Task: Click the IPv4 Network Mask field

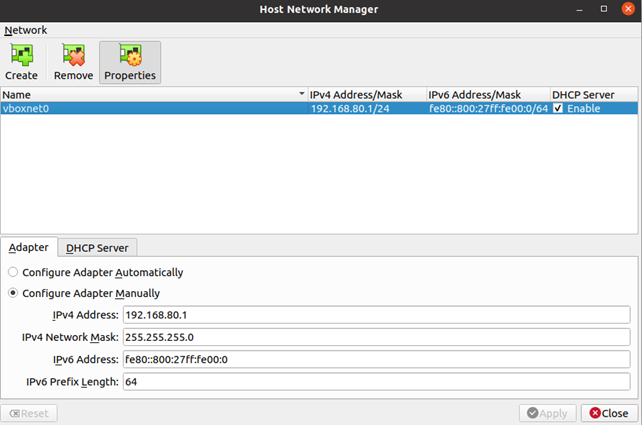Action: (376, 337)
